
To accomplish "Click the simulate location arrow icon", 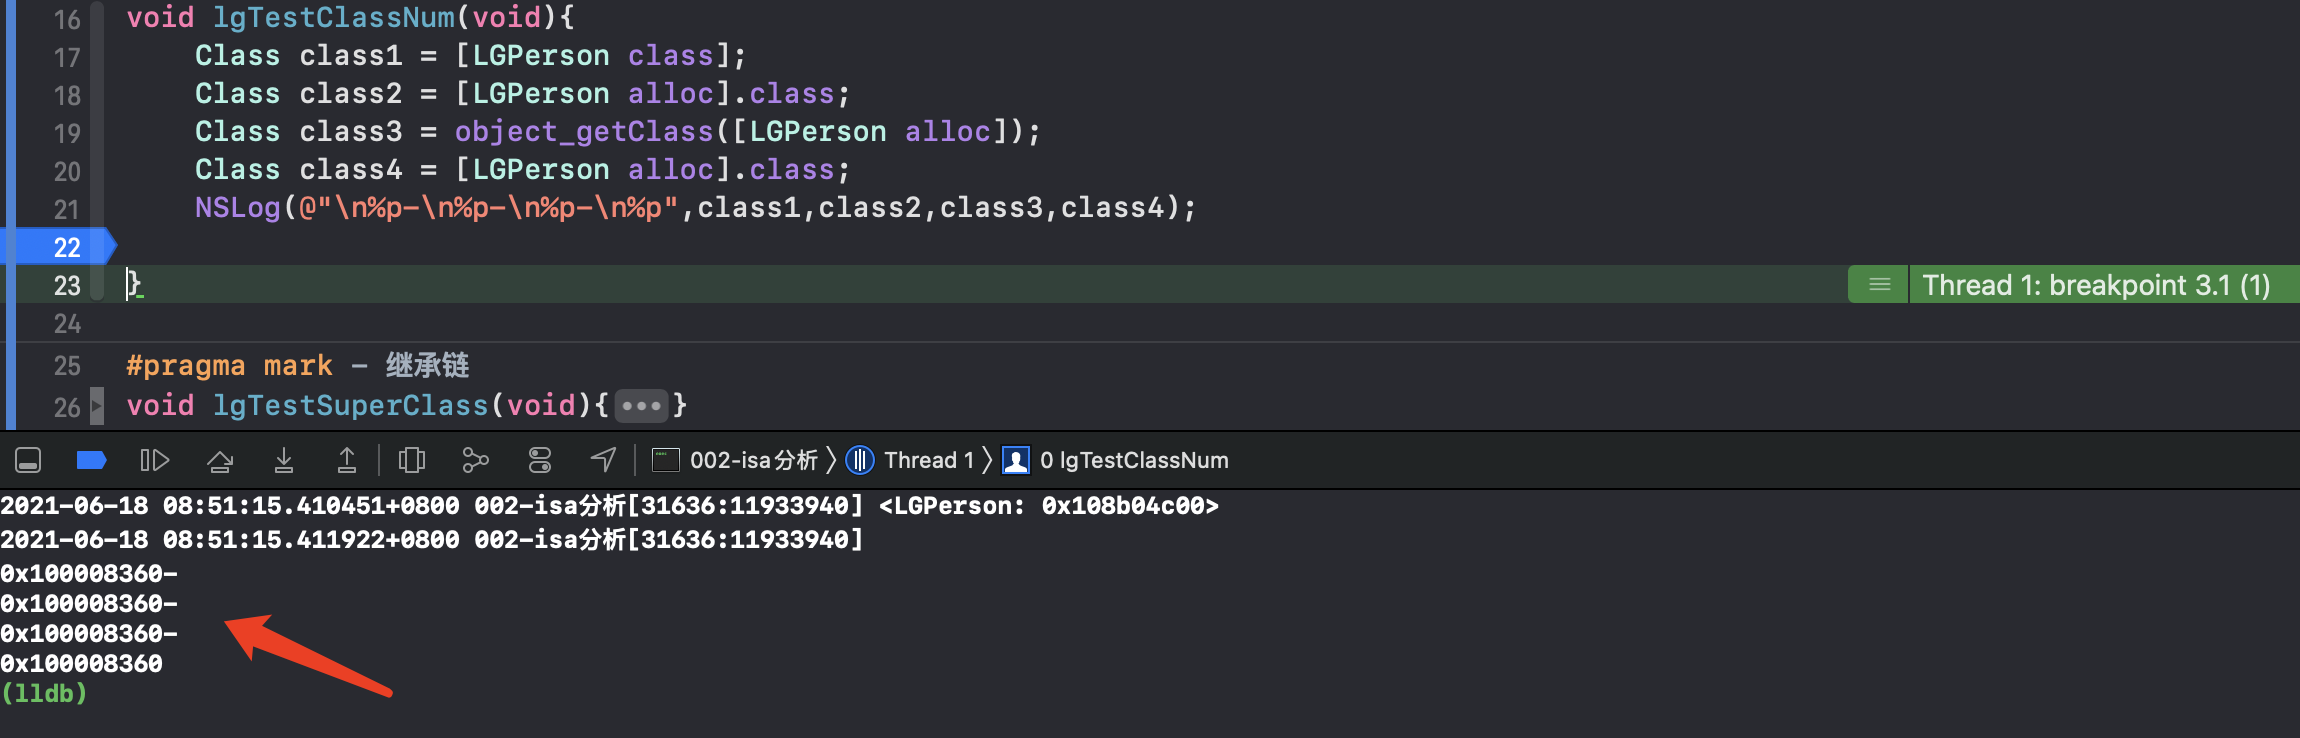I will click(x=603, y=460).
